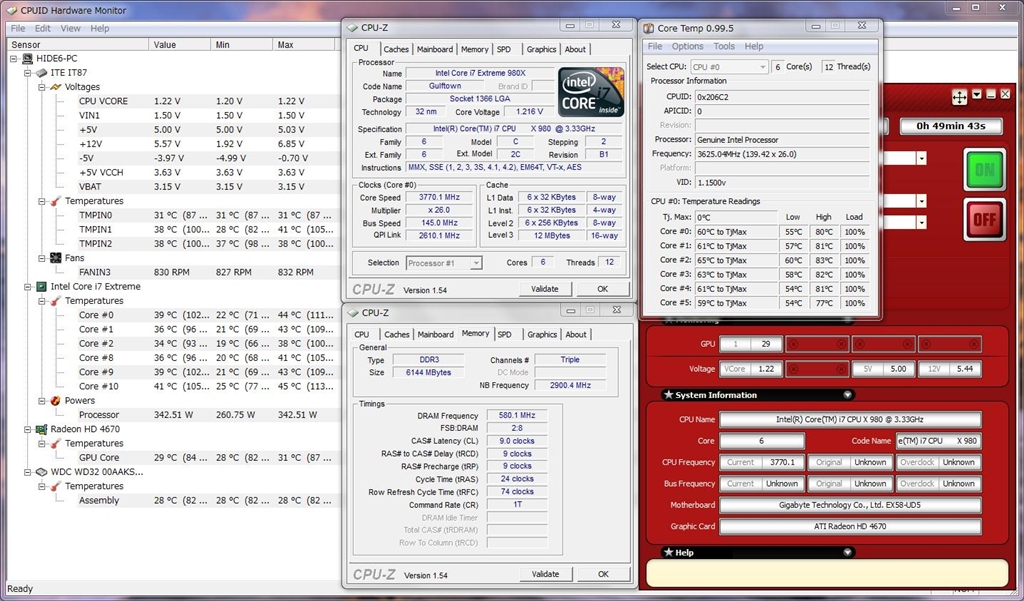Open the Options menu in Core Temp

687,46
